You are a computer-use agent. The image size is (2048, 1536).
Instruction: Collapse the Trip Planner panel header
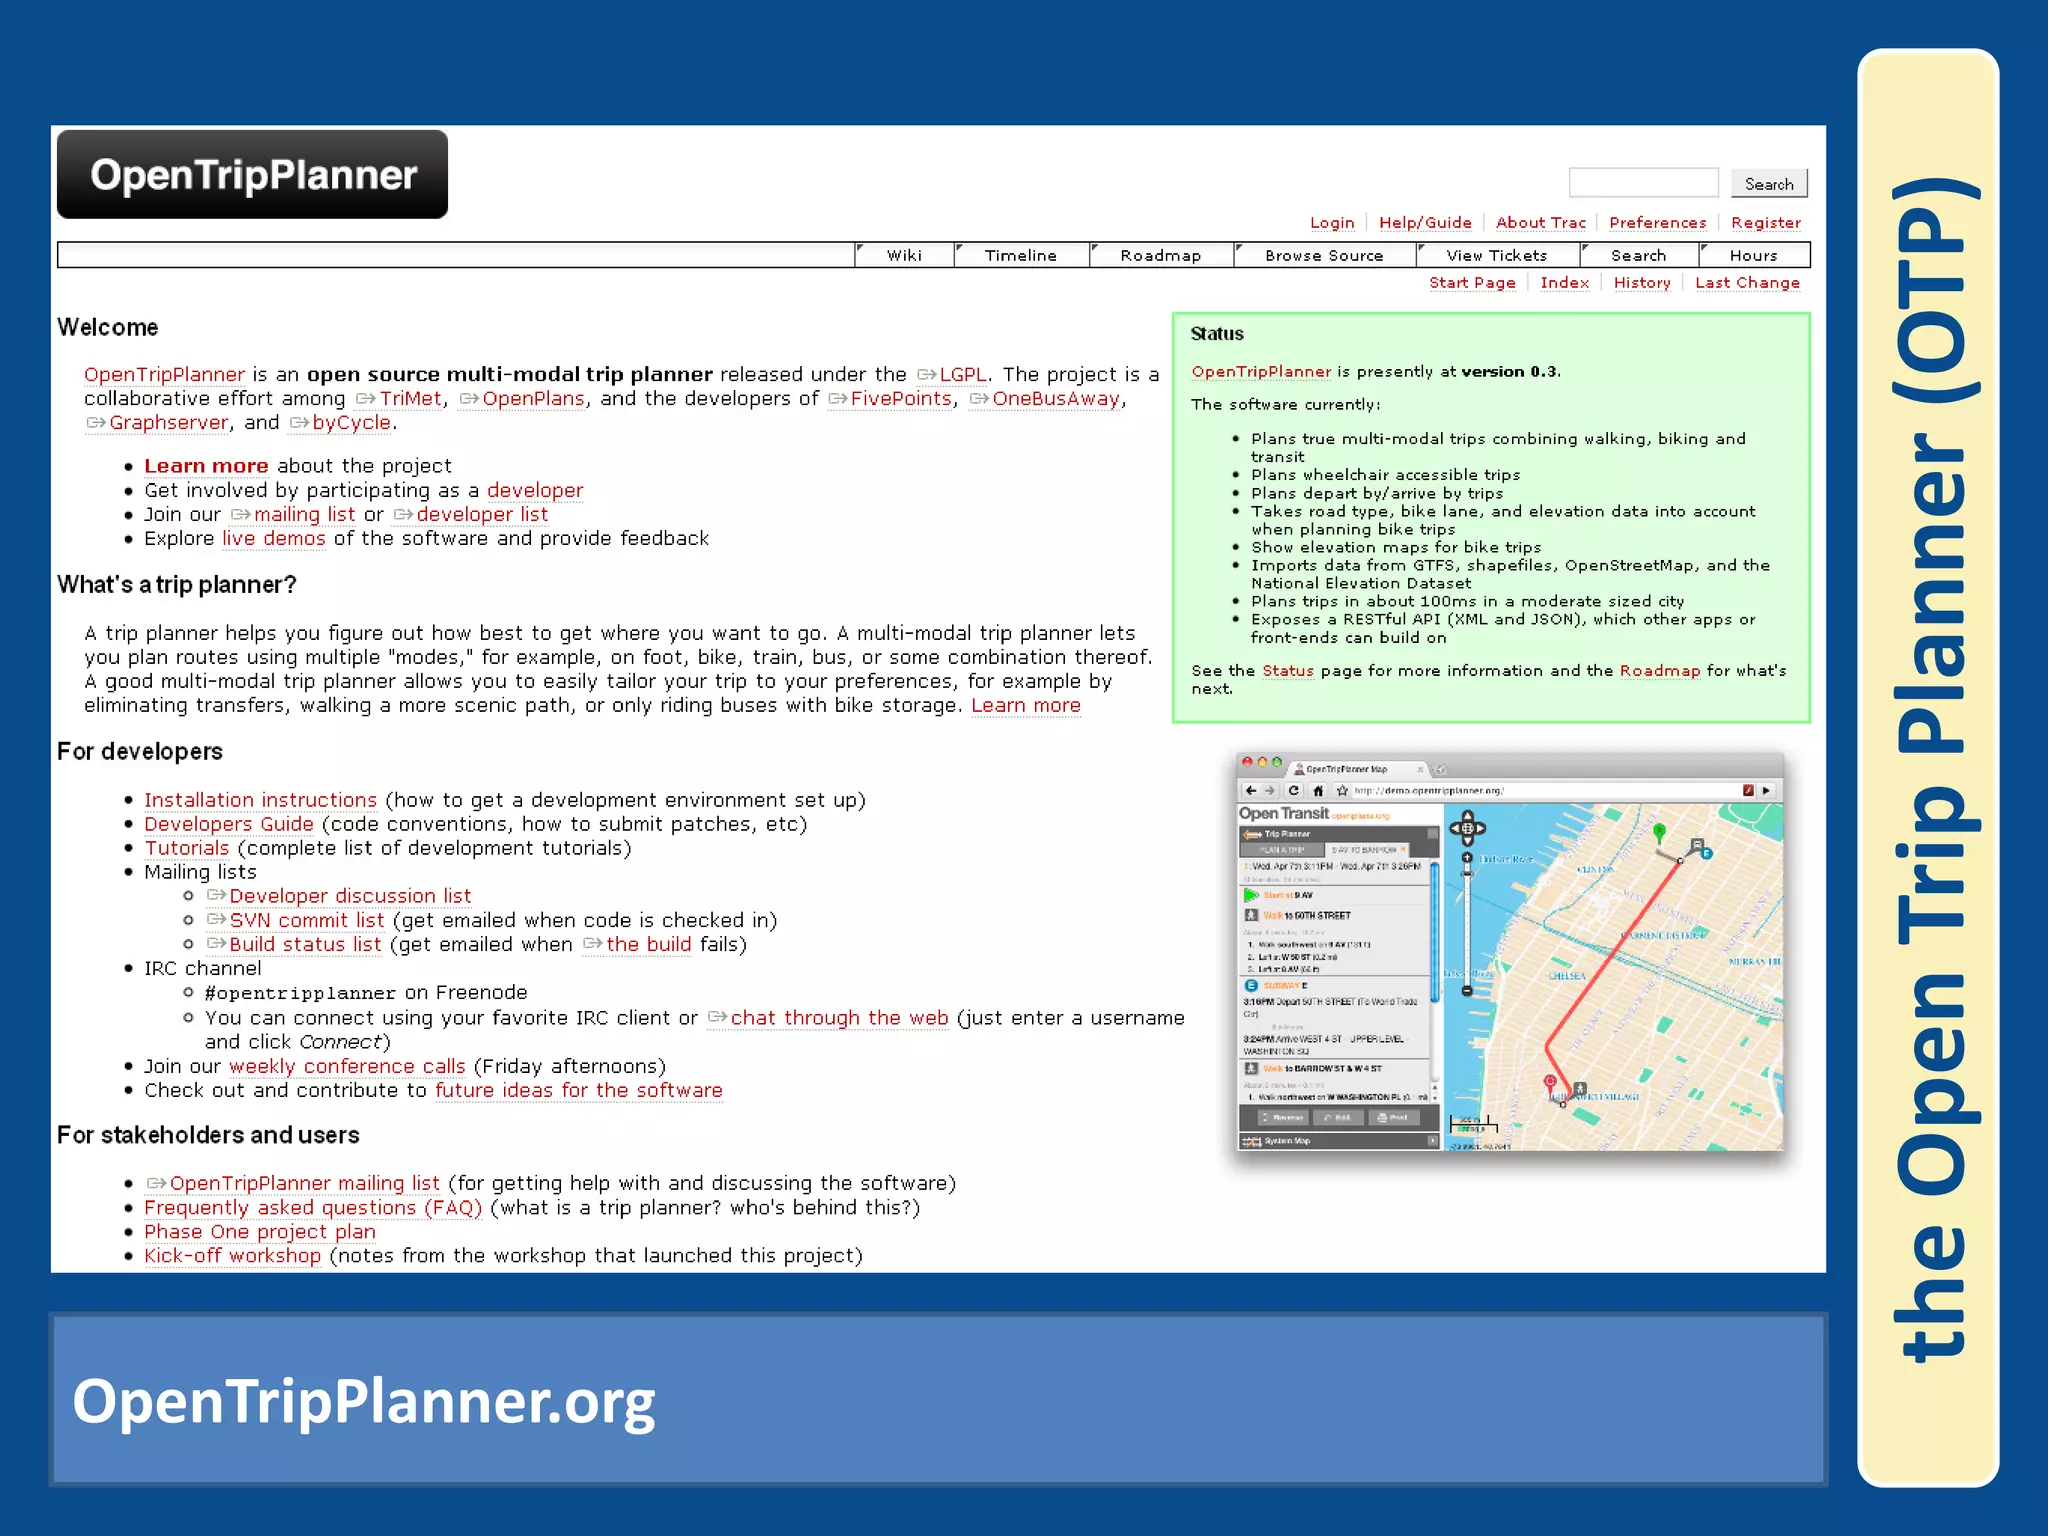click(1432, 833)
